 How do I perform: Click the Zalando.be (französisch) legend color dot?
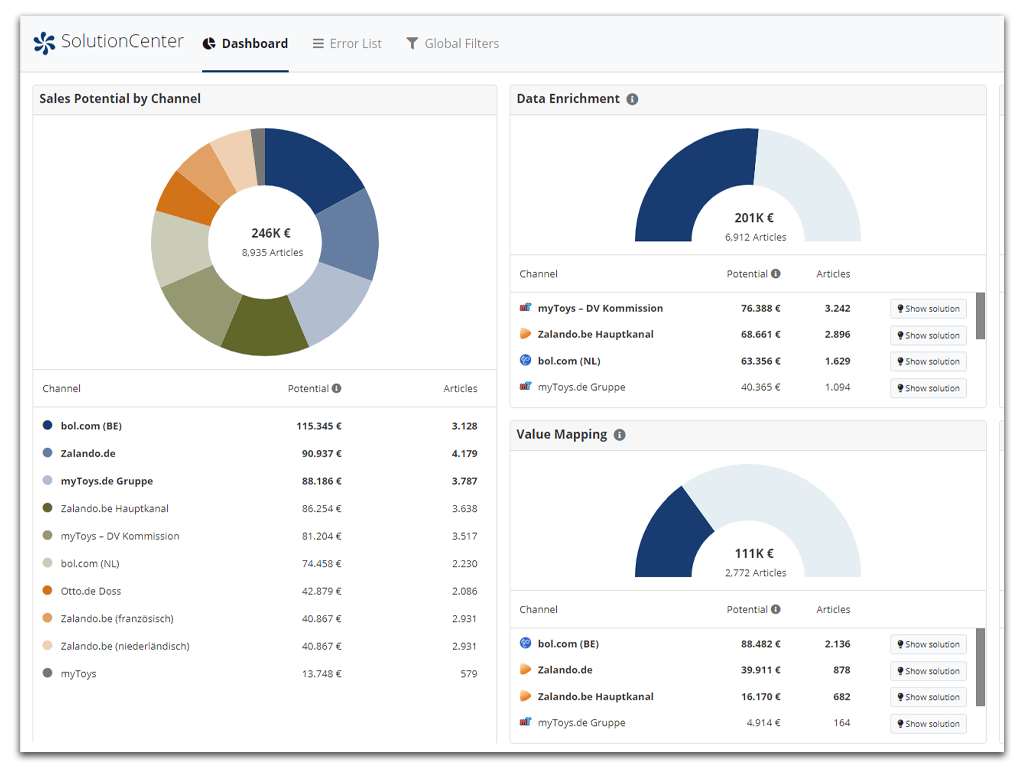tap(47, 618)
